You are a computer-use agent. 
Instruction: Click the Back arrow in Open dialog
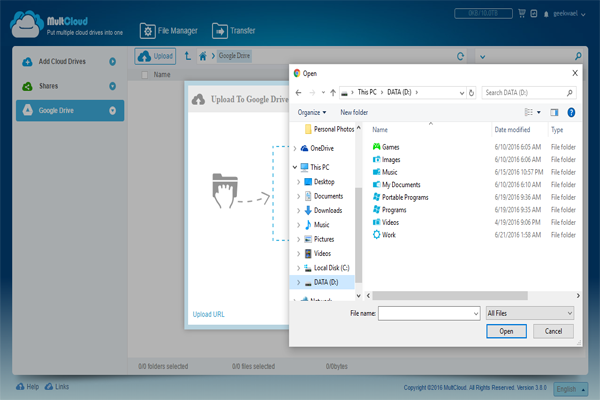click(298, 93)
